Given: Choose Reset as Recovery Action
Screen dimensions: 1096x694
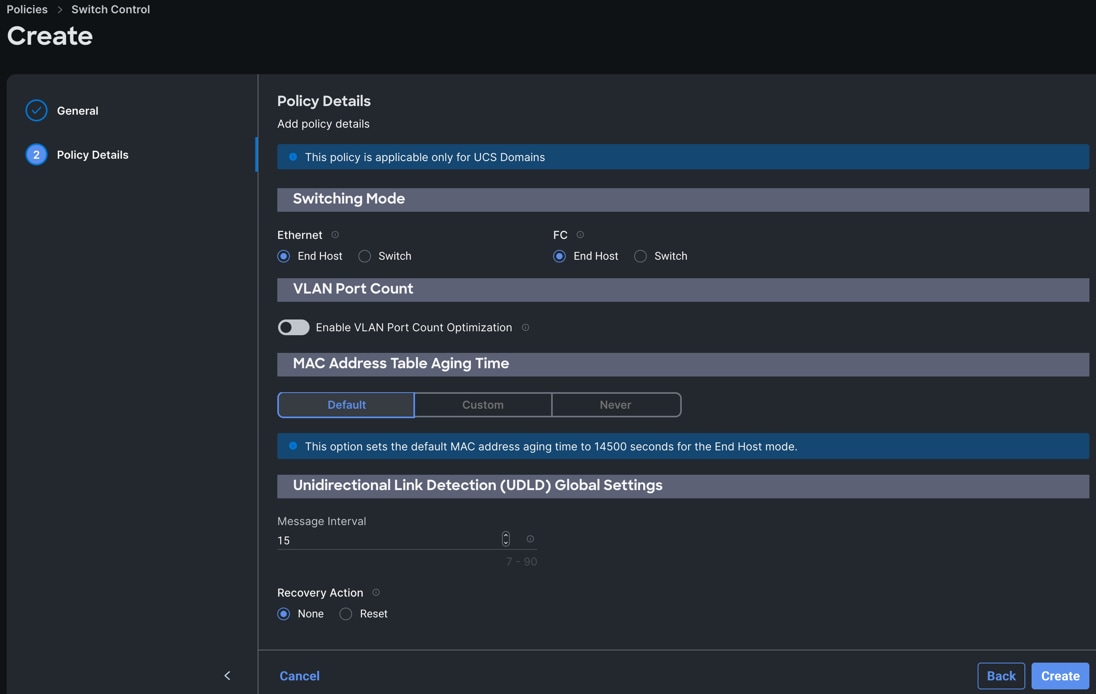Looking at the screenshot, I should point(346,614).
